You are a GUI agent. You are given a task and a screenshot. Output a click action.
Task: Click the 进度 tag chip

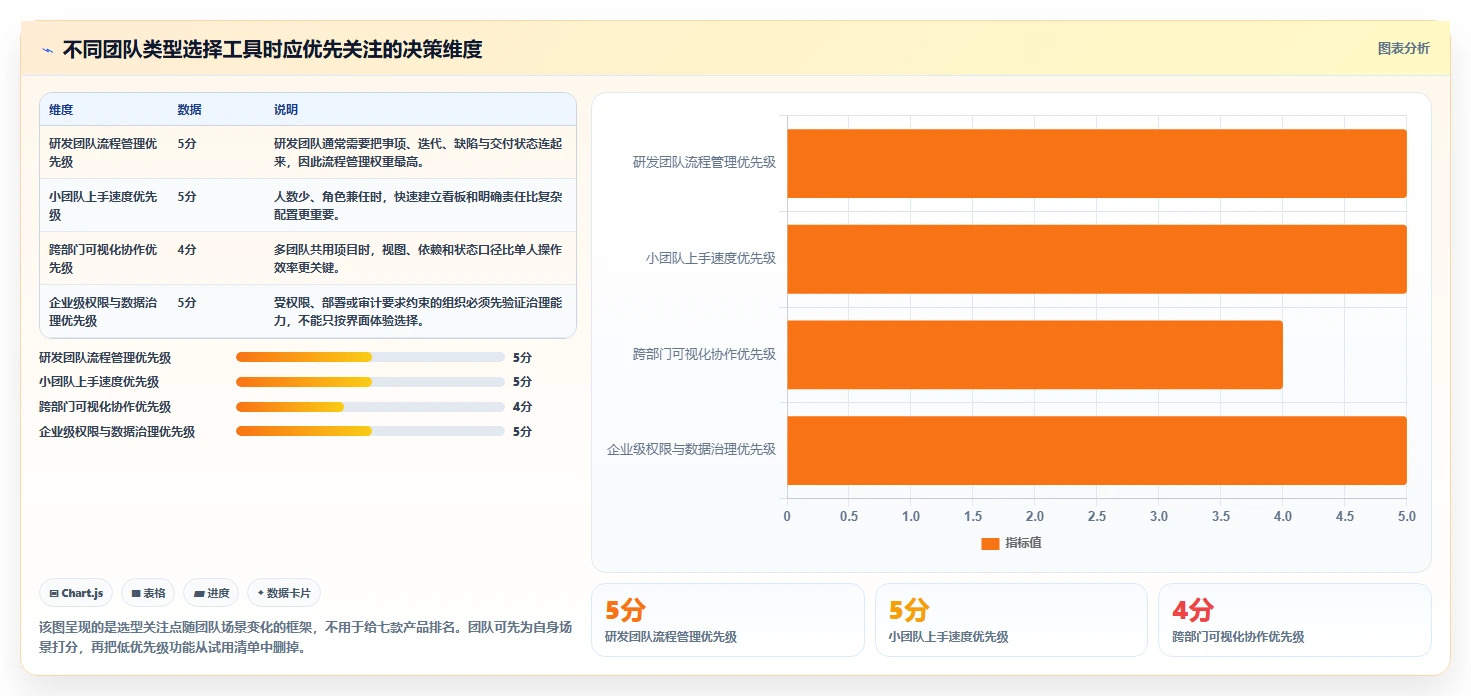(212, 593)
